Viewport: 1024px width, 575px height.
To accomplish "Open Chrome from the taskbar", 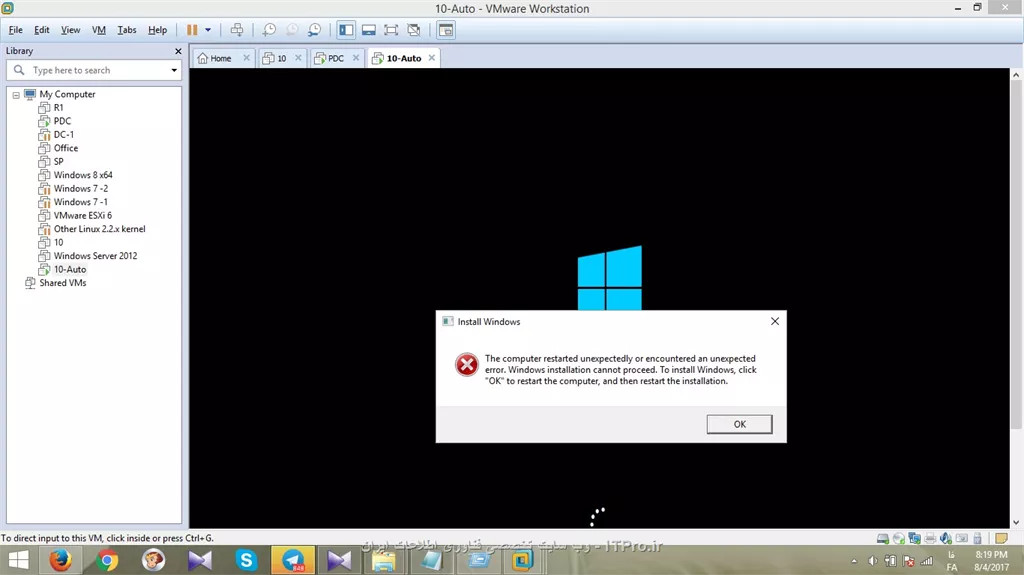I will click(107, 560).
